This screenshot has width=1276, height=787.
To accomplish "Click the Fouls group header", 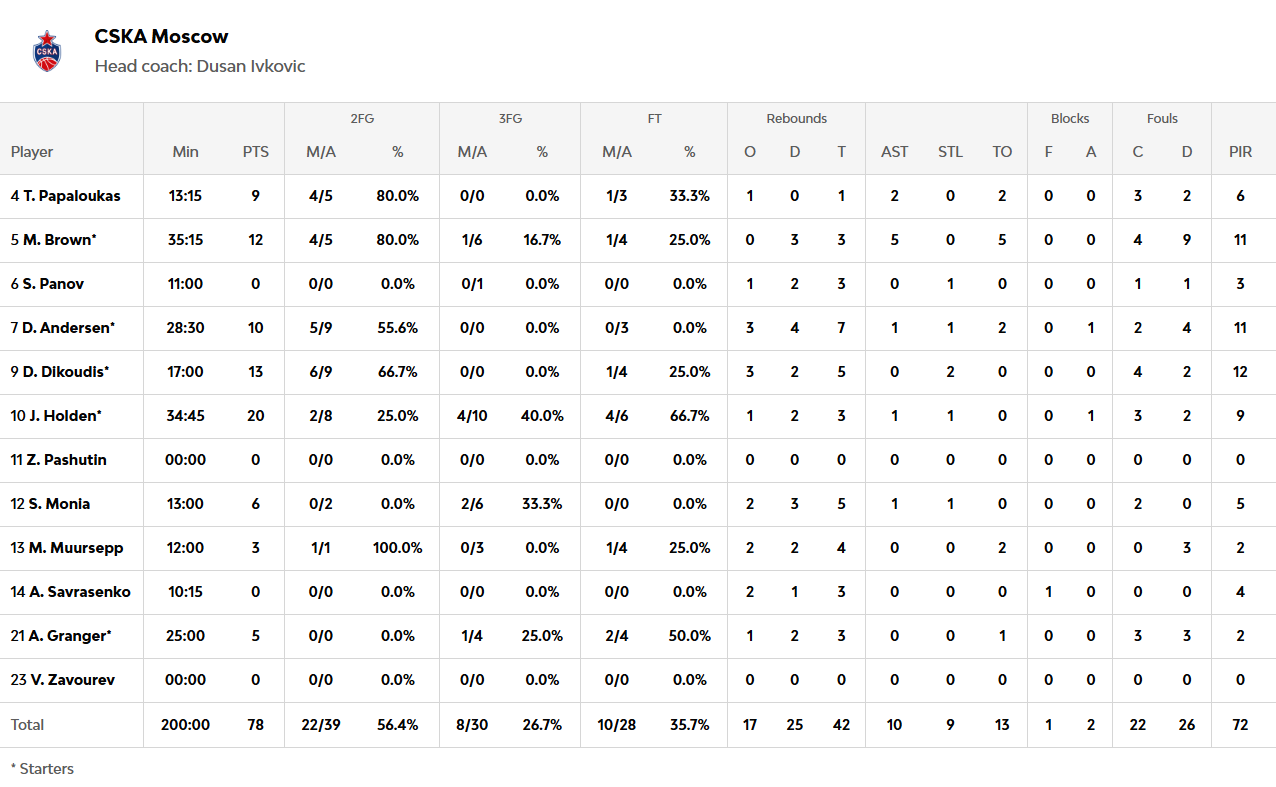I will pos(1163,119).
